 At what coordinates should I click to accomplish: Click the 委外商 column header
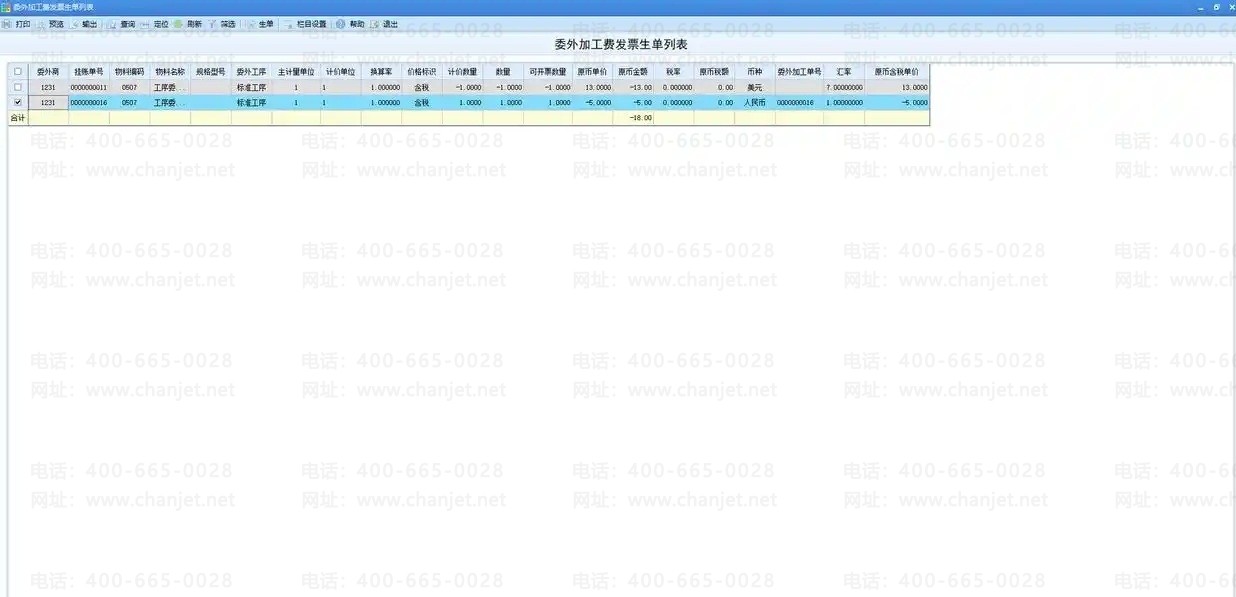point(48,72)
